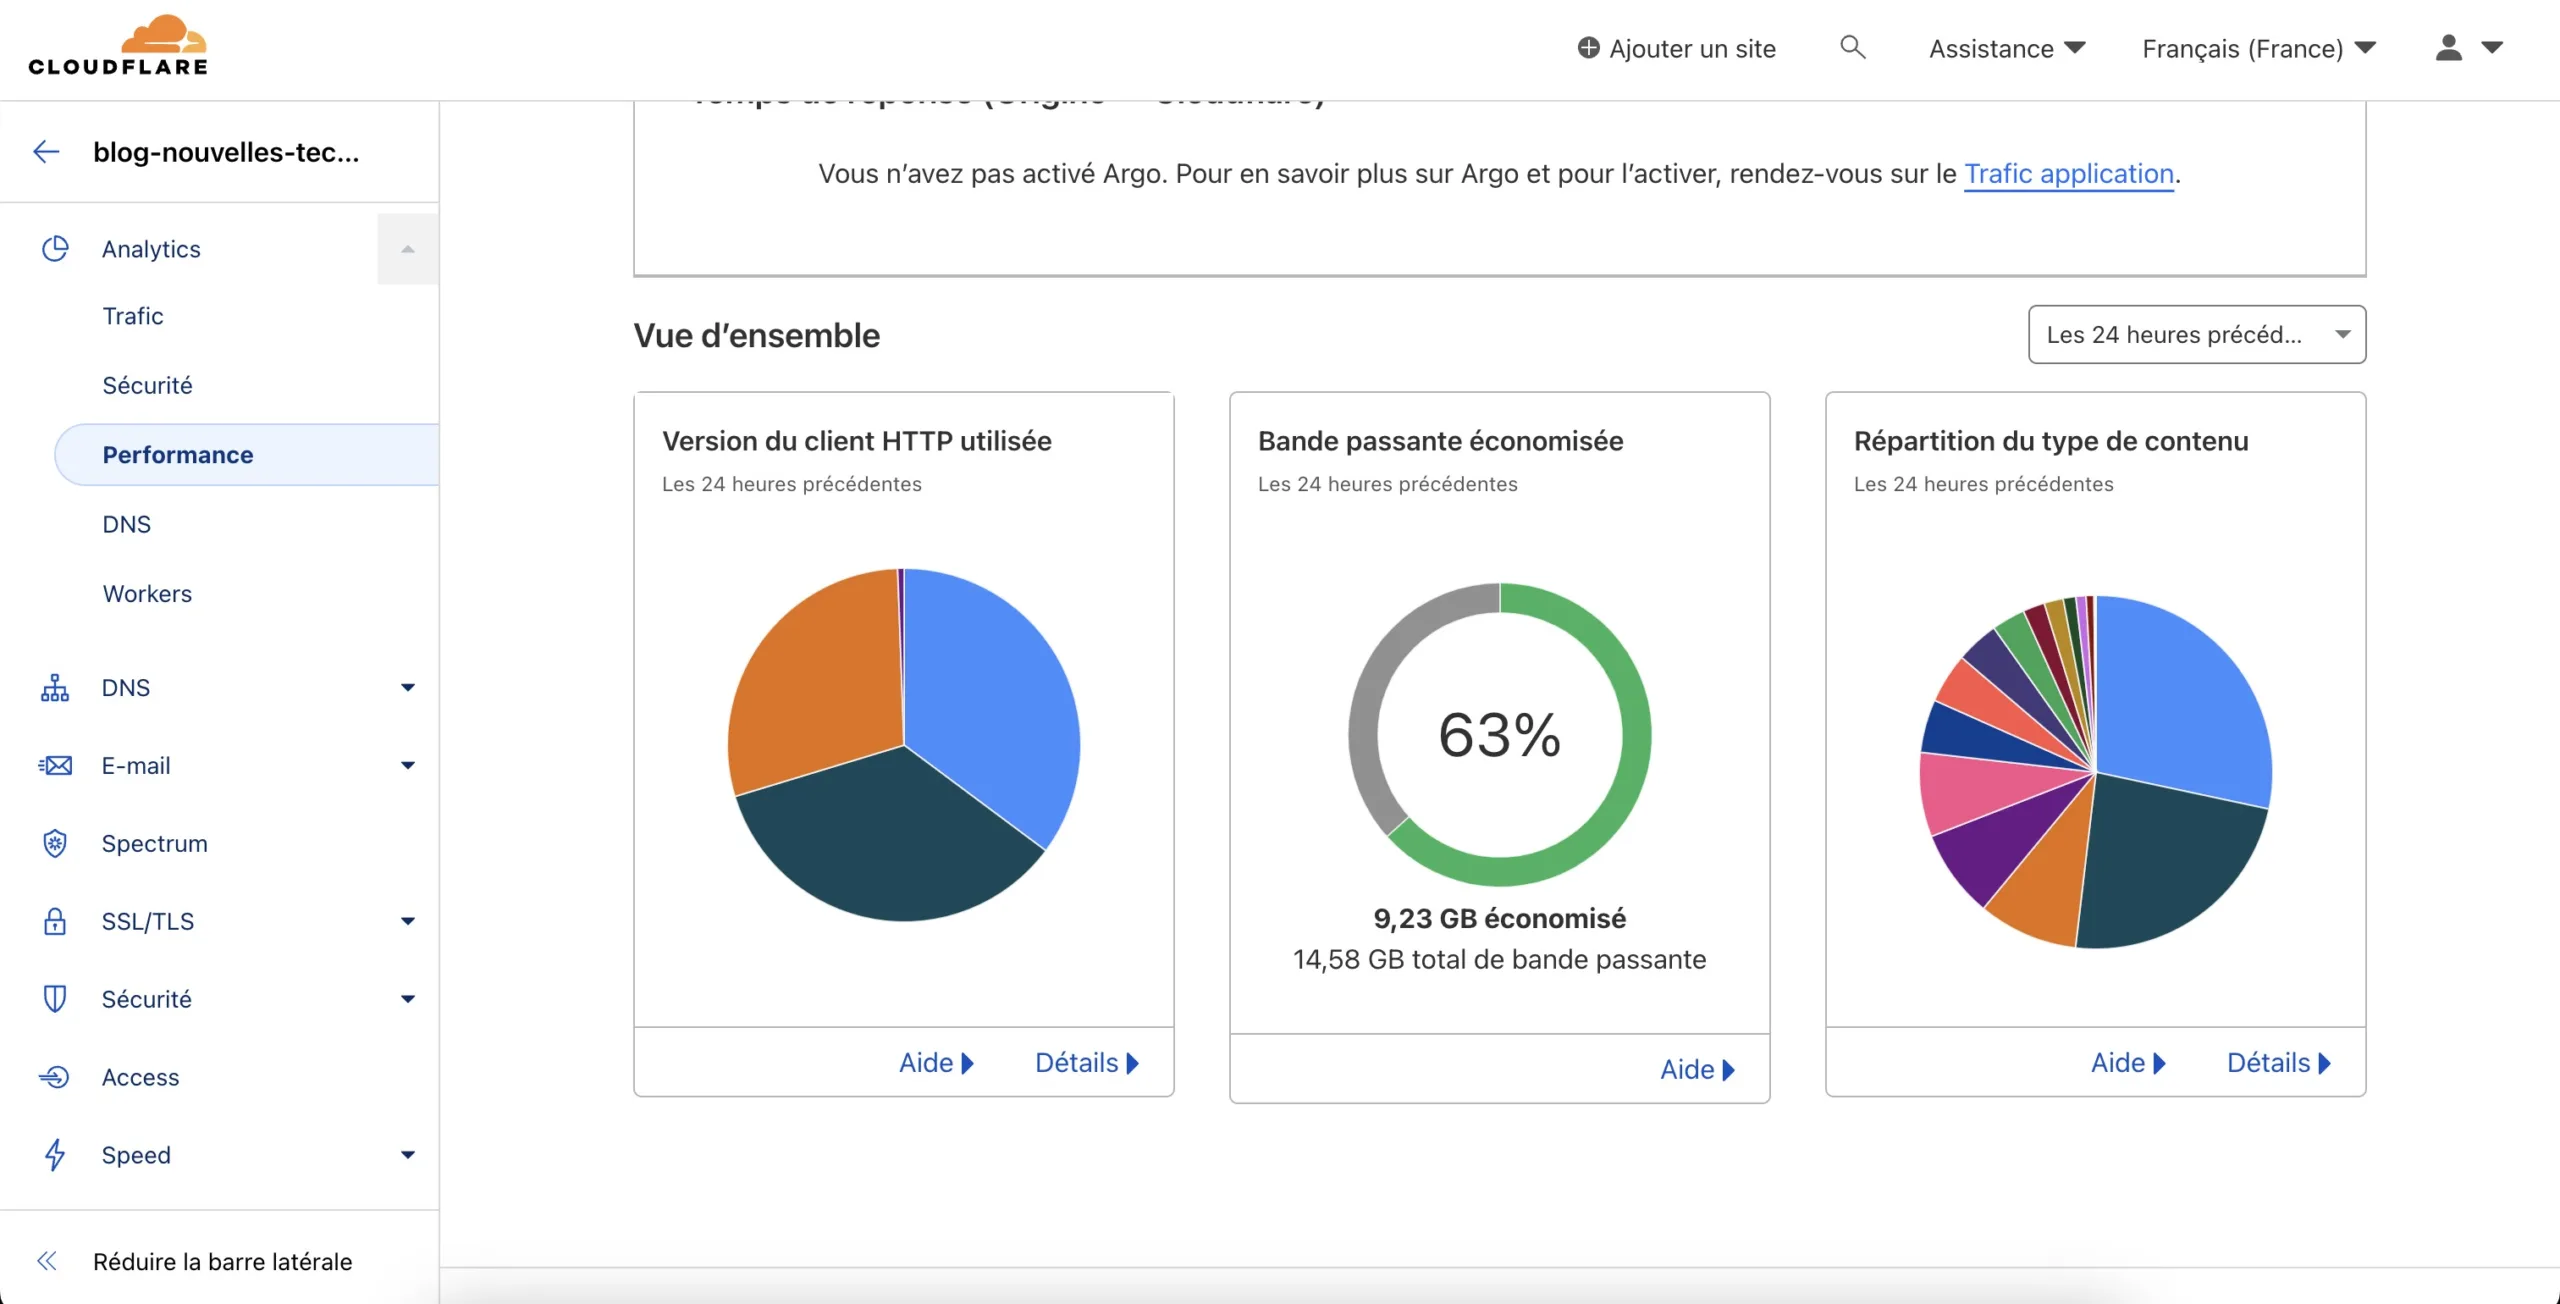
Task: Collapse the Analytics section arrow
Action: tap(408, 249)
